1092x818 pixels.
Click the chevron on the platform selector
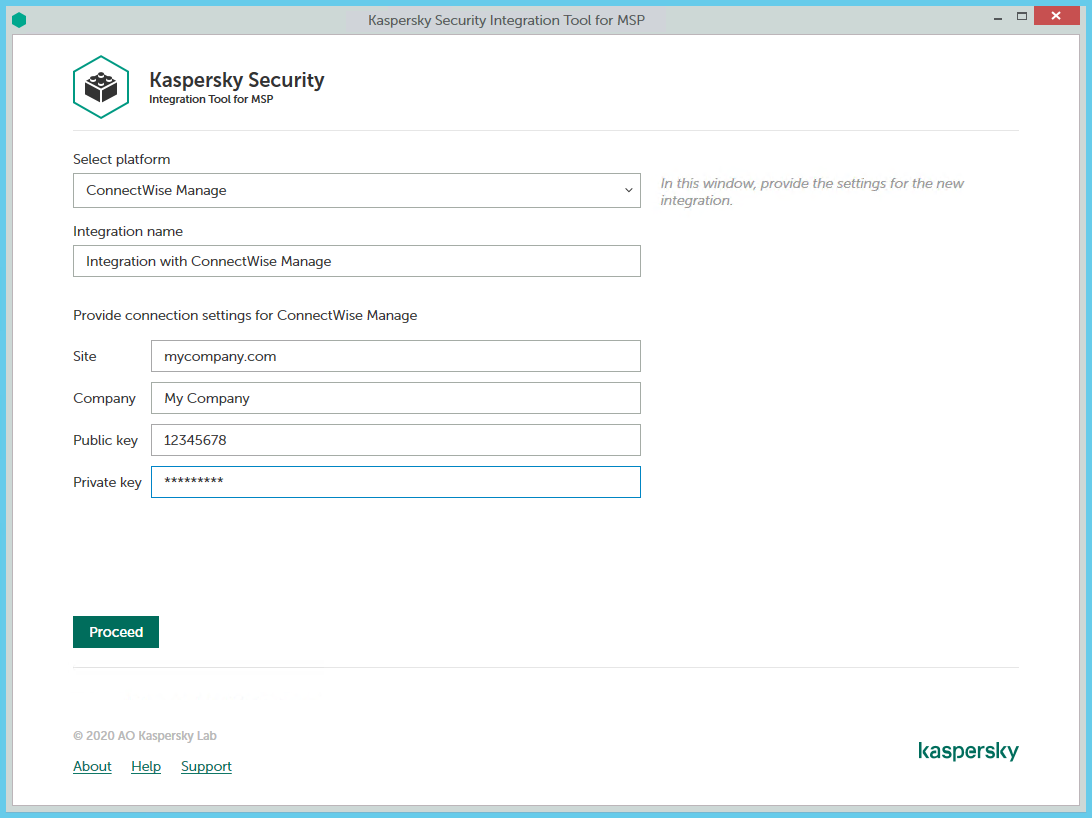(628, 190)
